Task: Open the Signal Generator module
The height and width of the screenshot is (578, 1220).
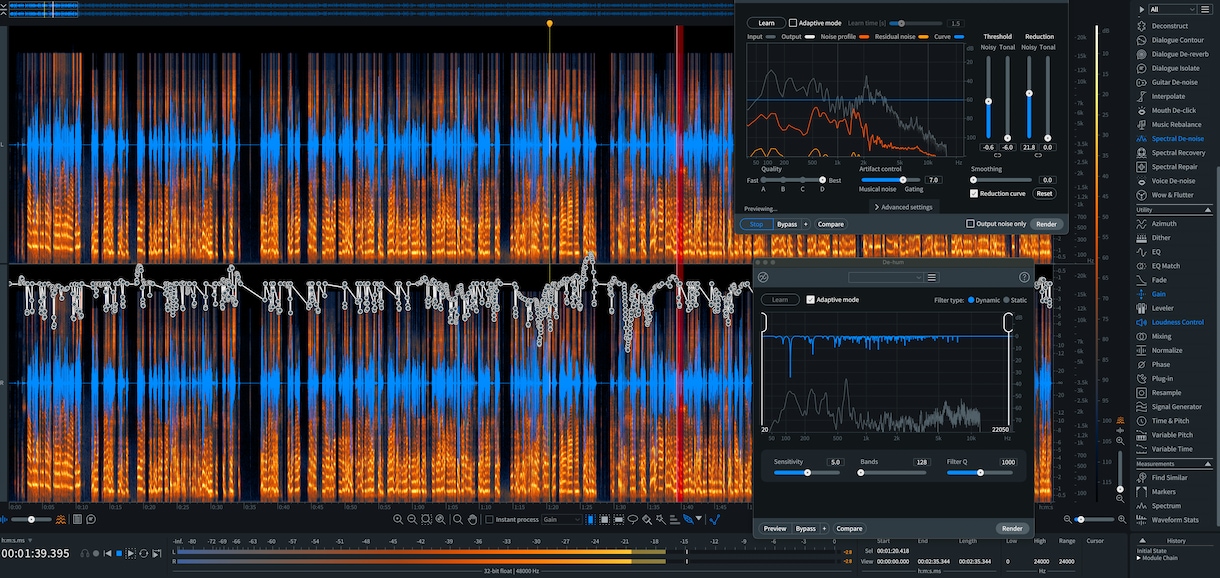Action: (x=1176, y=407)
